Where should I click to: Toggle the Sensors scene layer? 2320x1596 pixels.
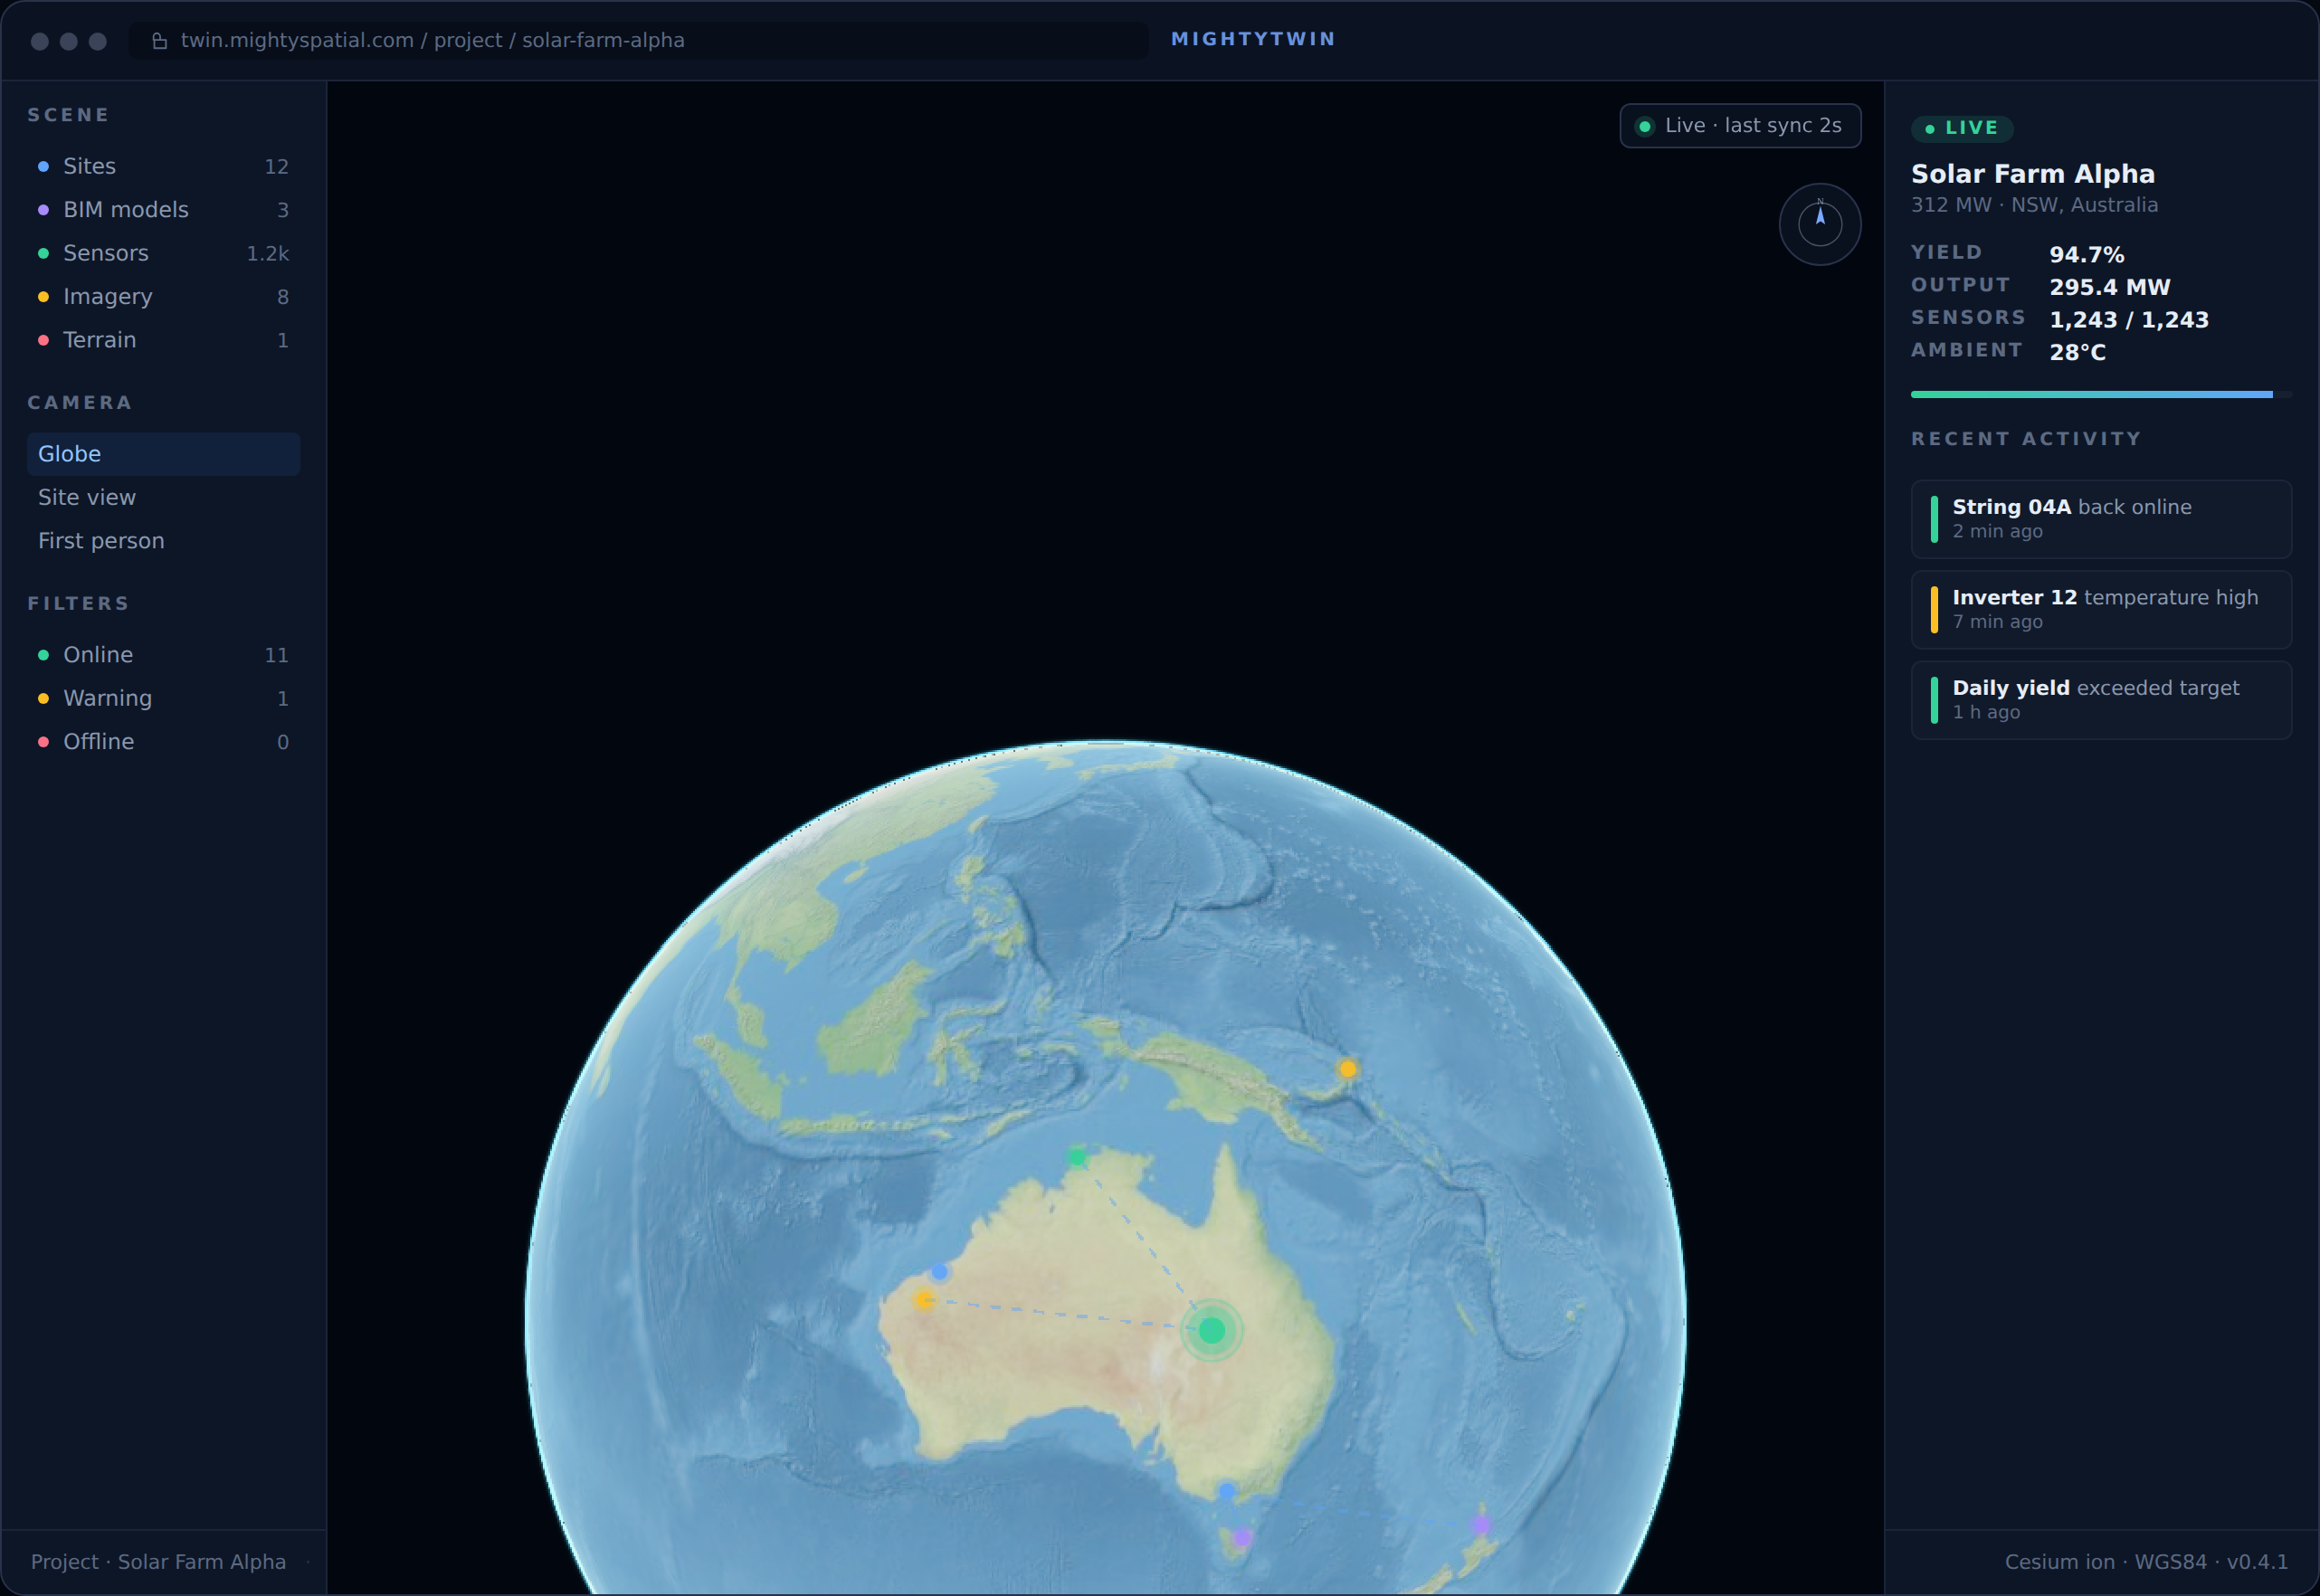[163, 253]
